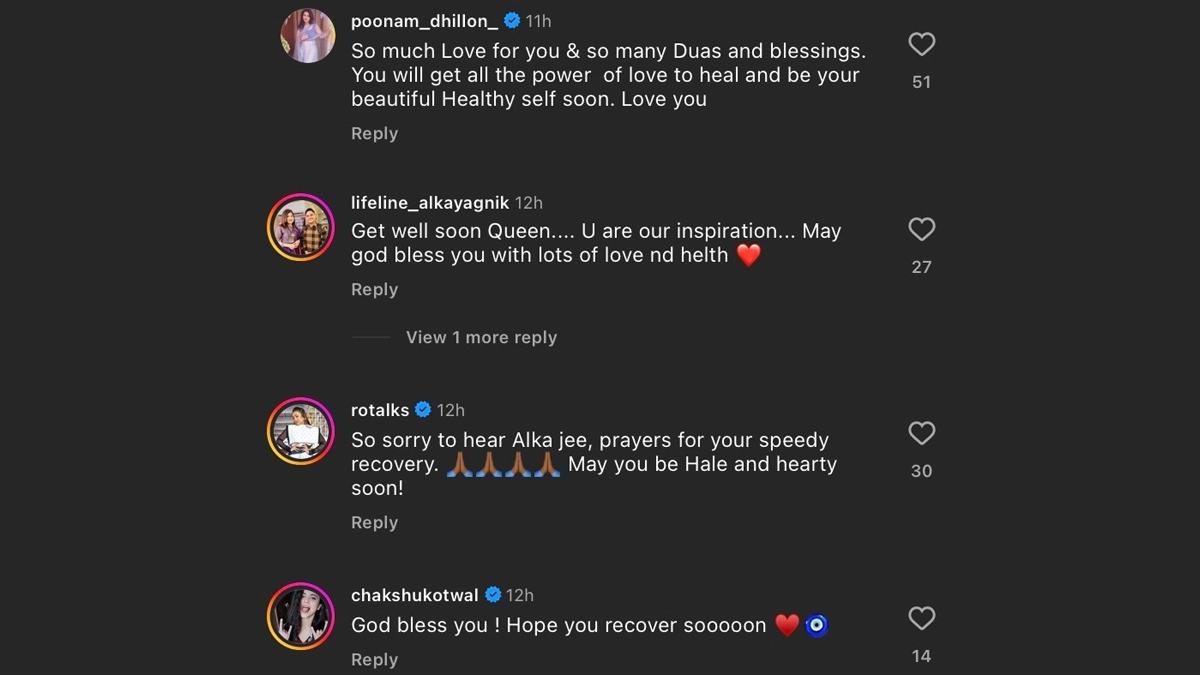Open poonam_dhillon_ username link
The width and height of the screenshot is (1200, 675).
pos(425,21)
